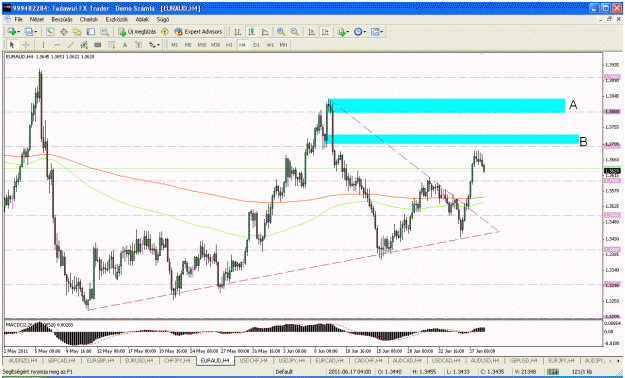Switch chart to Line Chart mode

click(265, 32)
